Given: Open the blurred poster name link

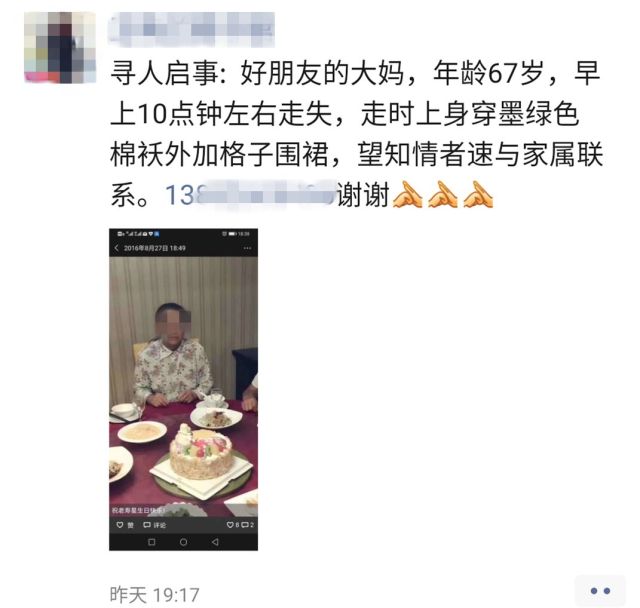Looking at the screenshot, I should pyautogui.click(x=192, y=29).
